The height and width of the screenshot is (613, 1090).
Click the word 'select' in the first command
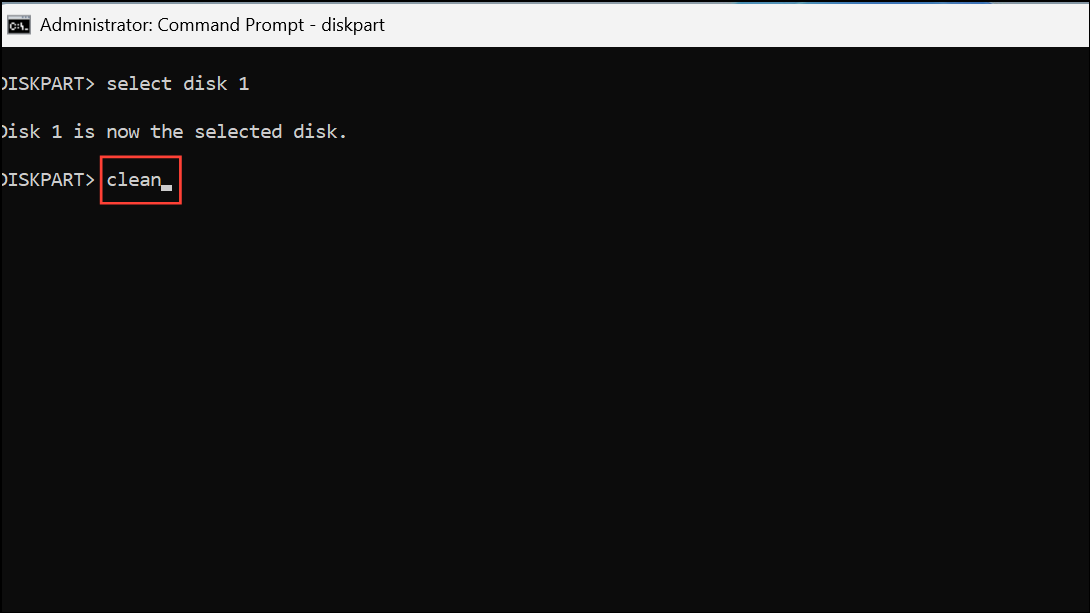(x=139, y=83)
